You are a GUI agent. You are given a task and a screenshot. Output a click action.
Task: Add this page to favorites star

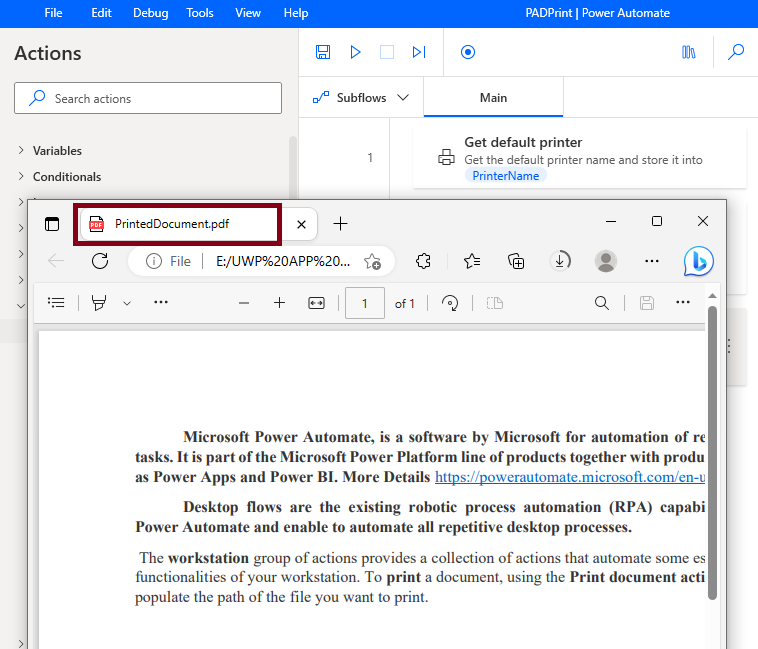click(x=372, y=261)
